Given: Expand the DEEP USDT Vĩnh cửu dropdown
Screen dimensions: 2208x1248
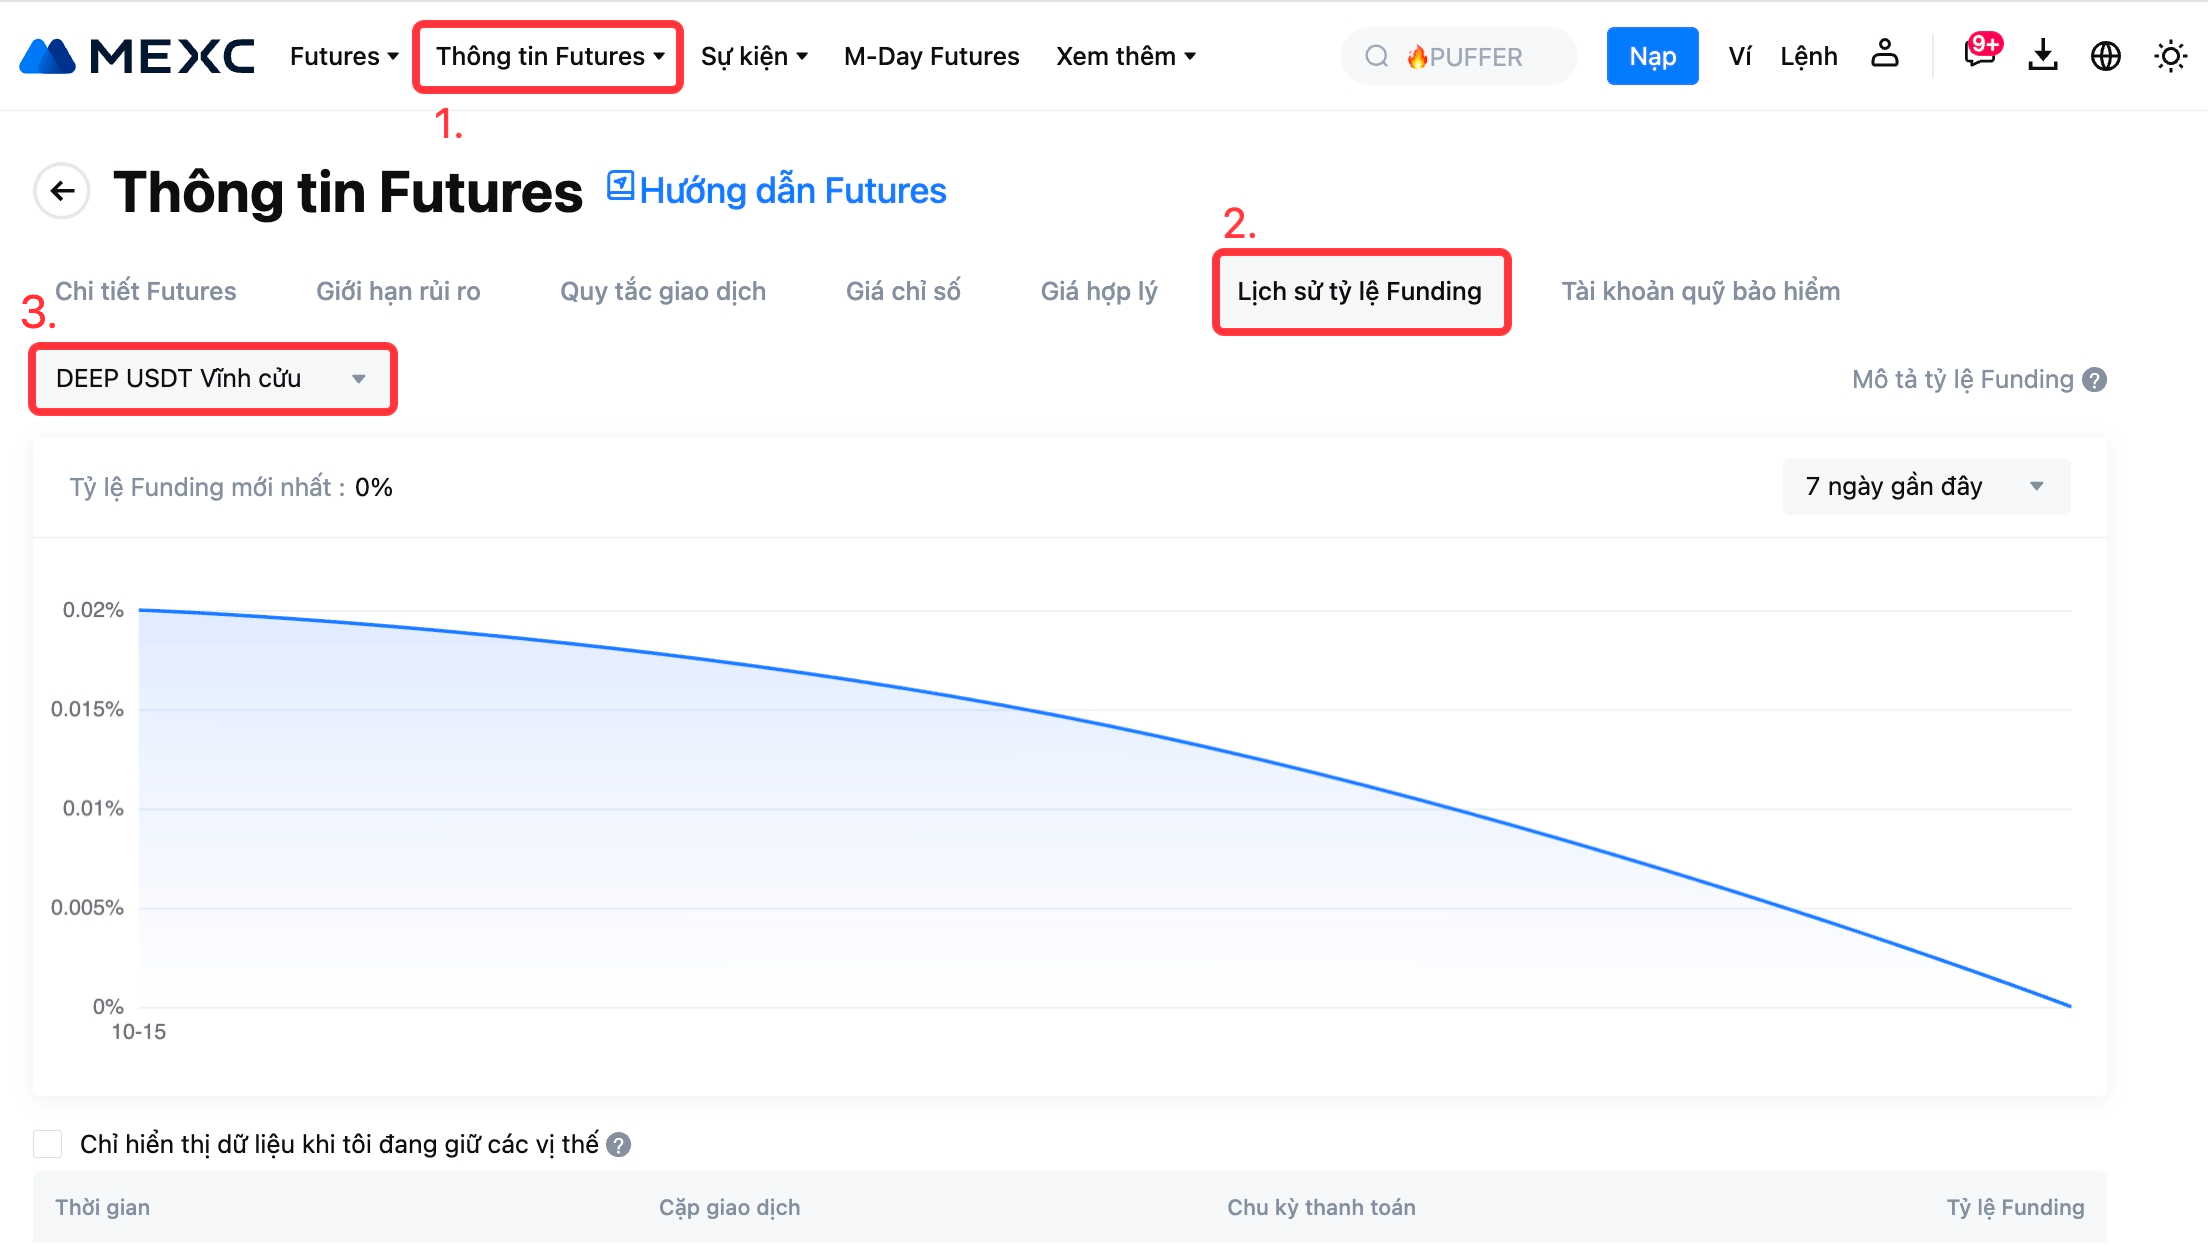Looking at the screenshot, I should pyautogui.click(x=212, y=379).
